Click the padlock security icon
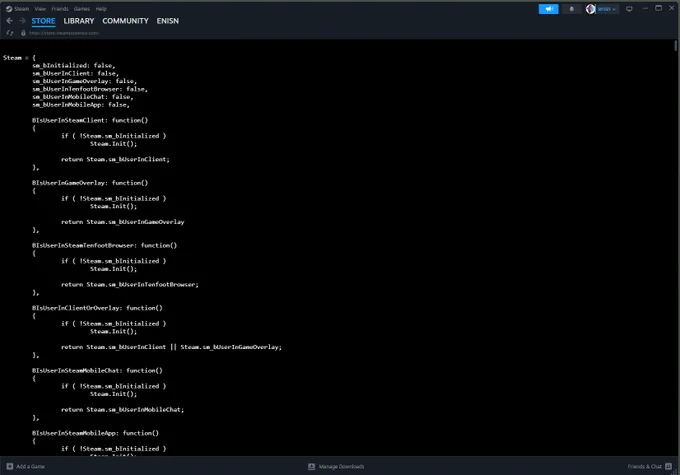The image size is (680, 475). tap(23, 33)
